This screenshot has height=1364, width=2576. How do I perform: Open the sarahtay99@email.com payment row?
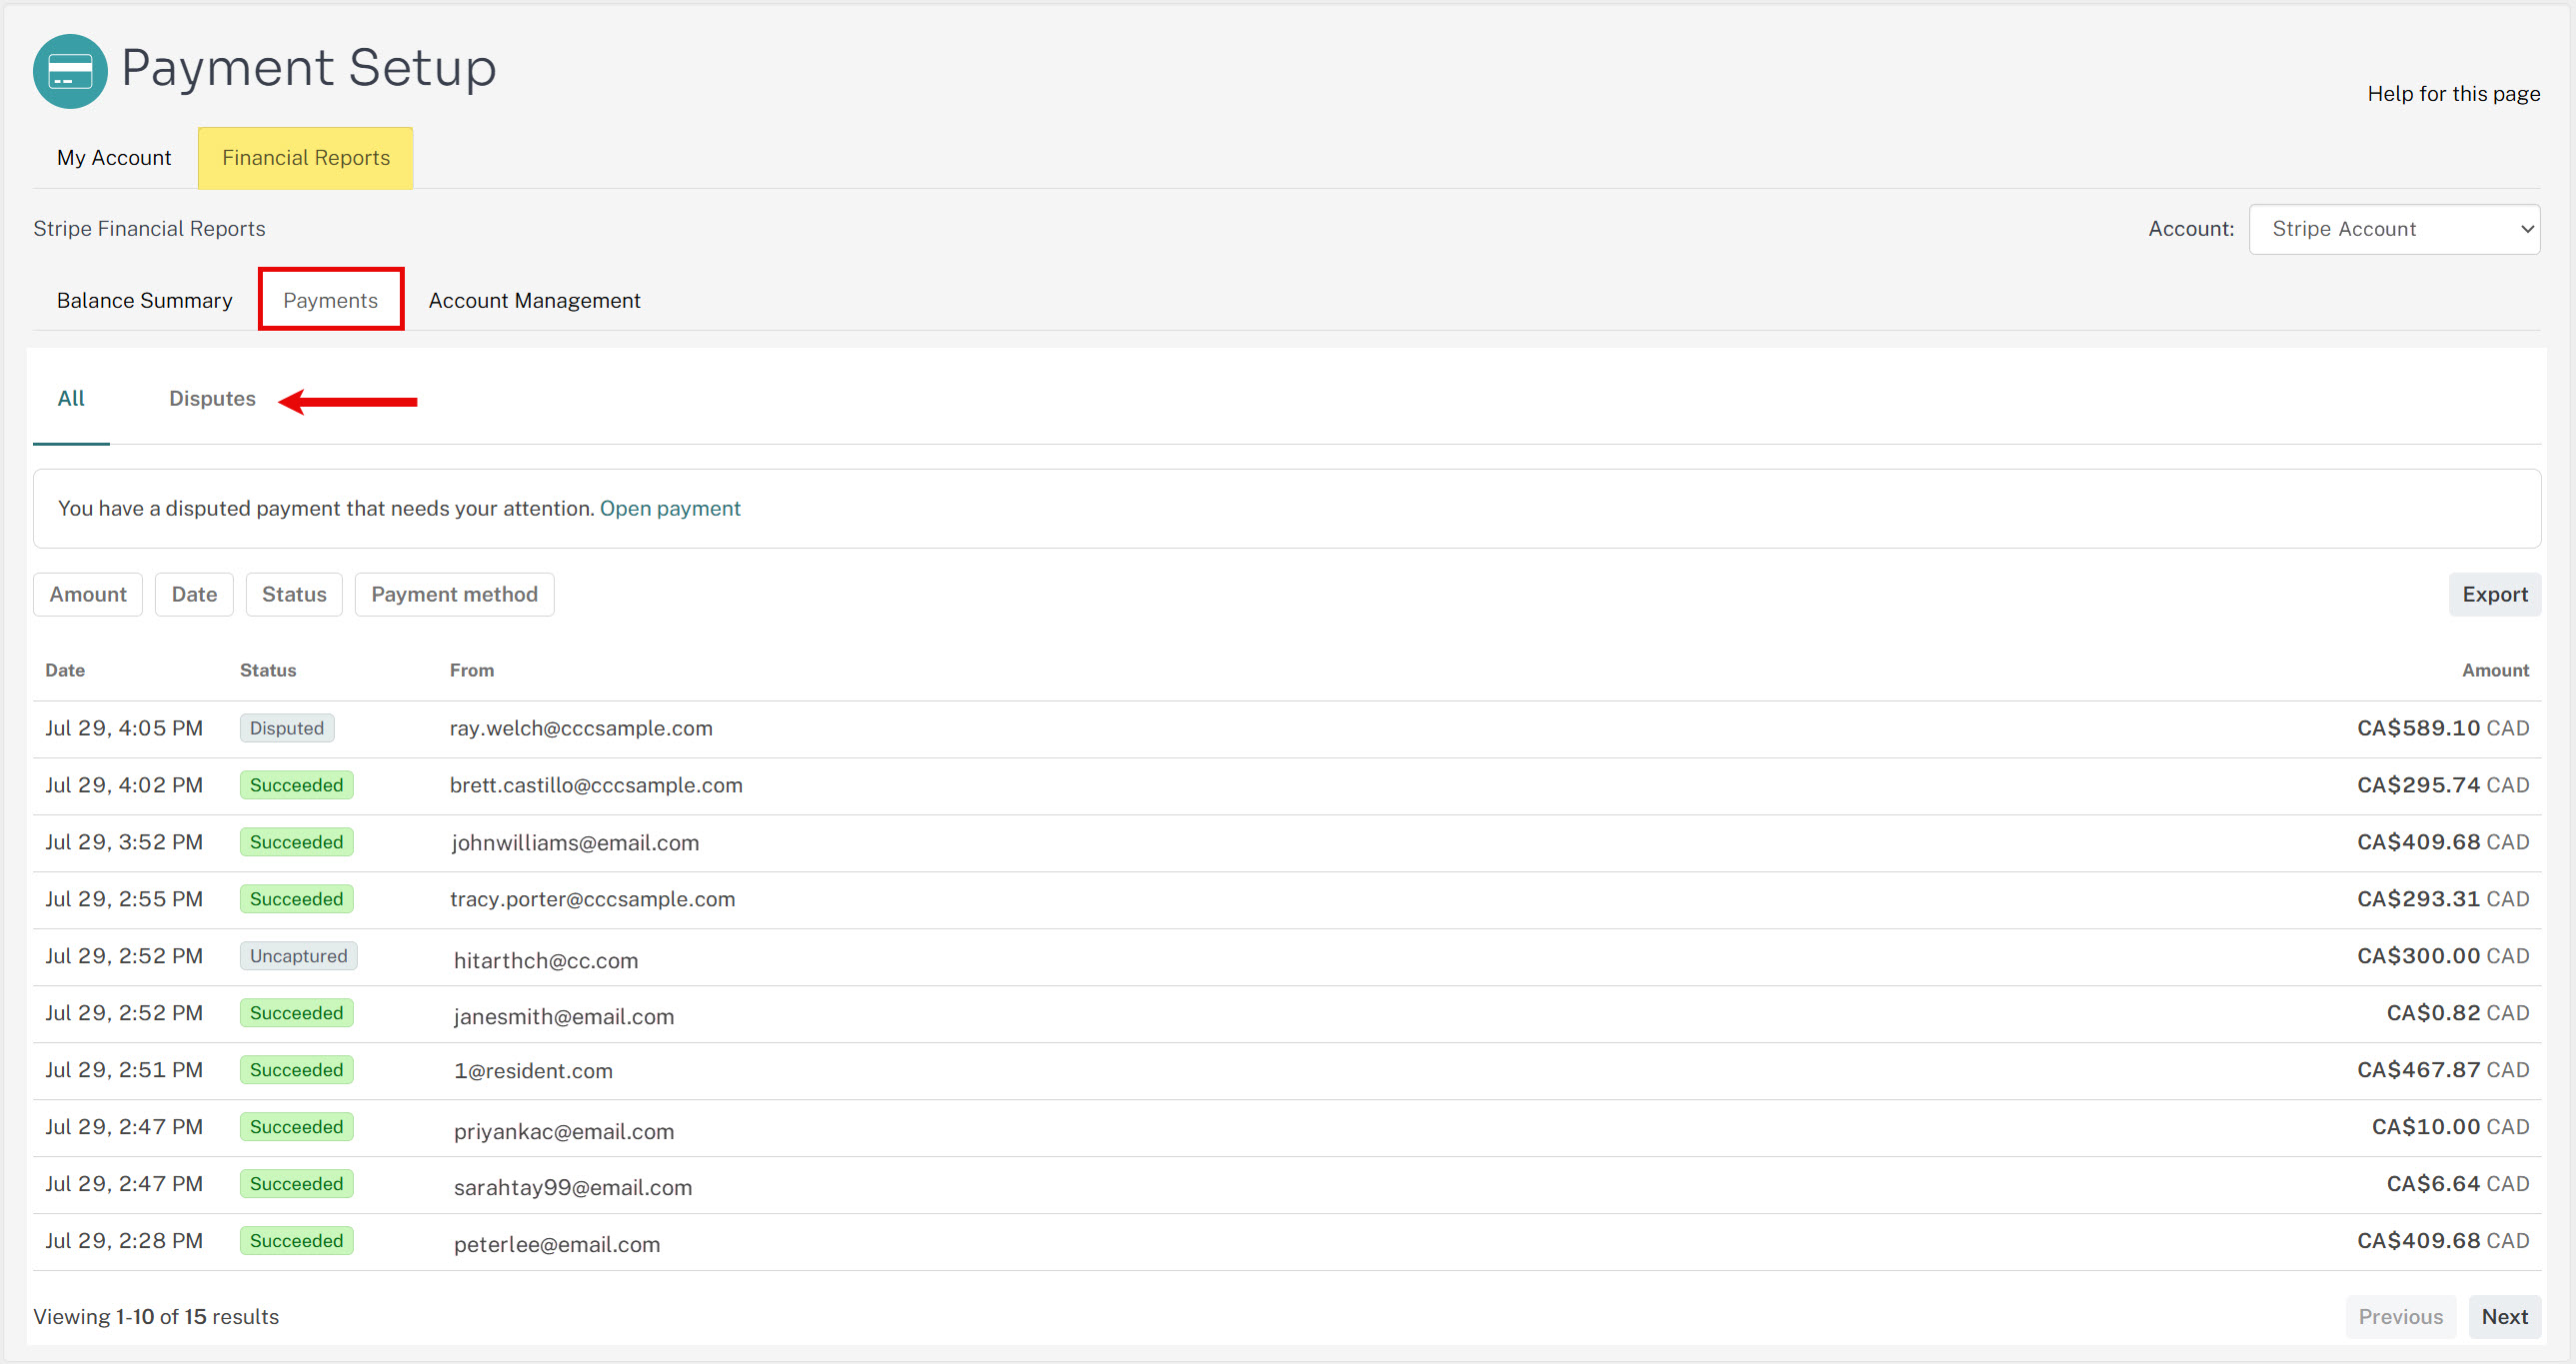(1287, 1184)
